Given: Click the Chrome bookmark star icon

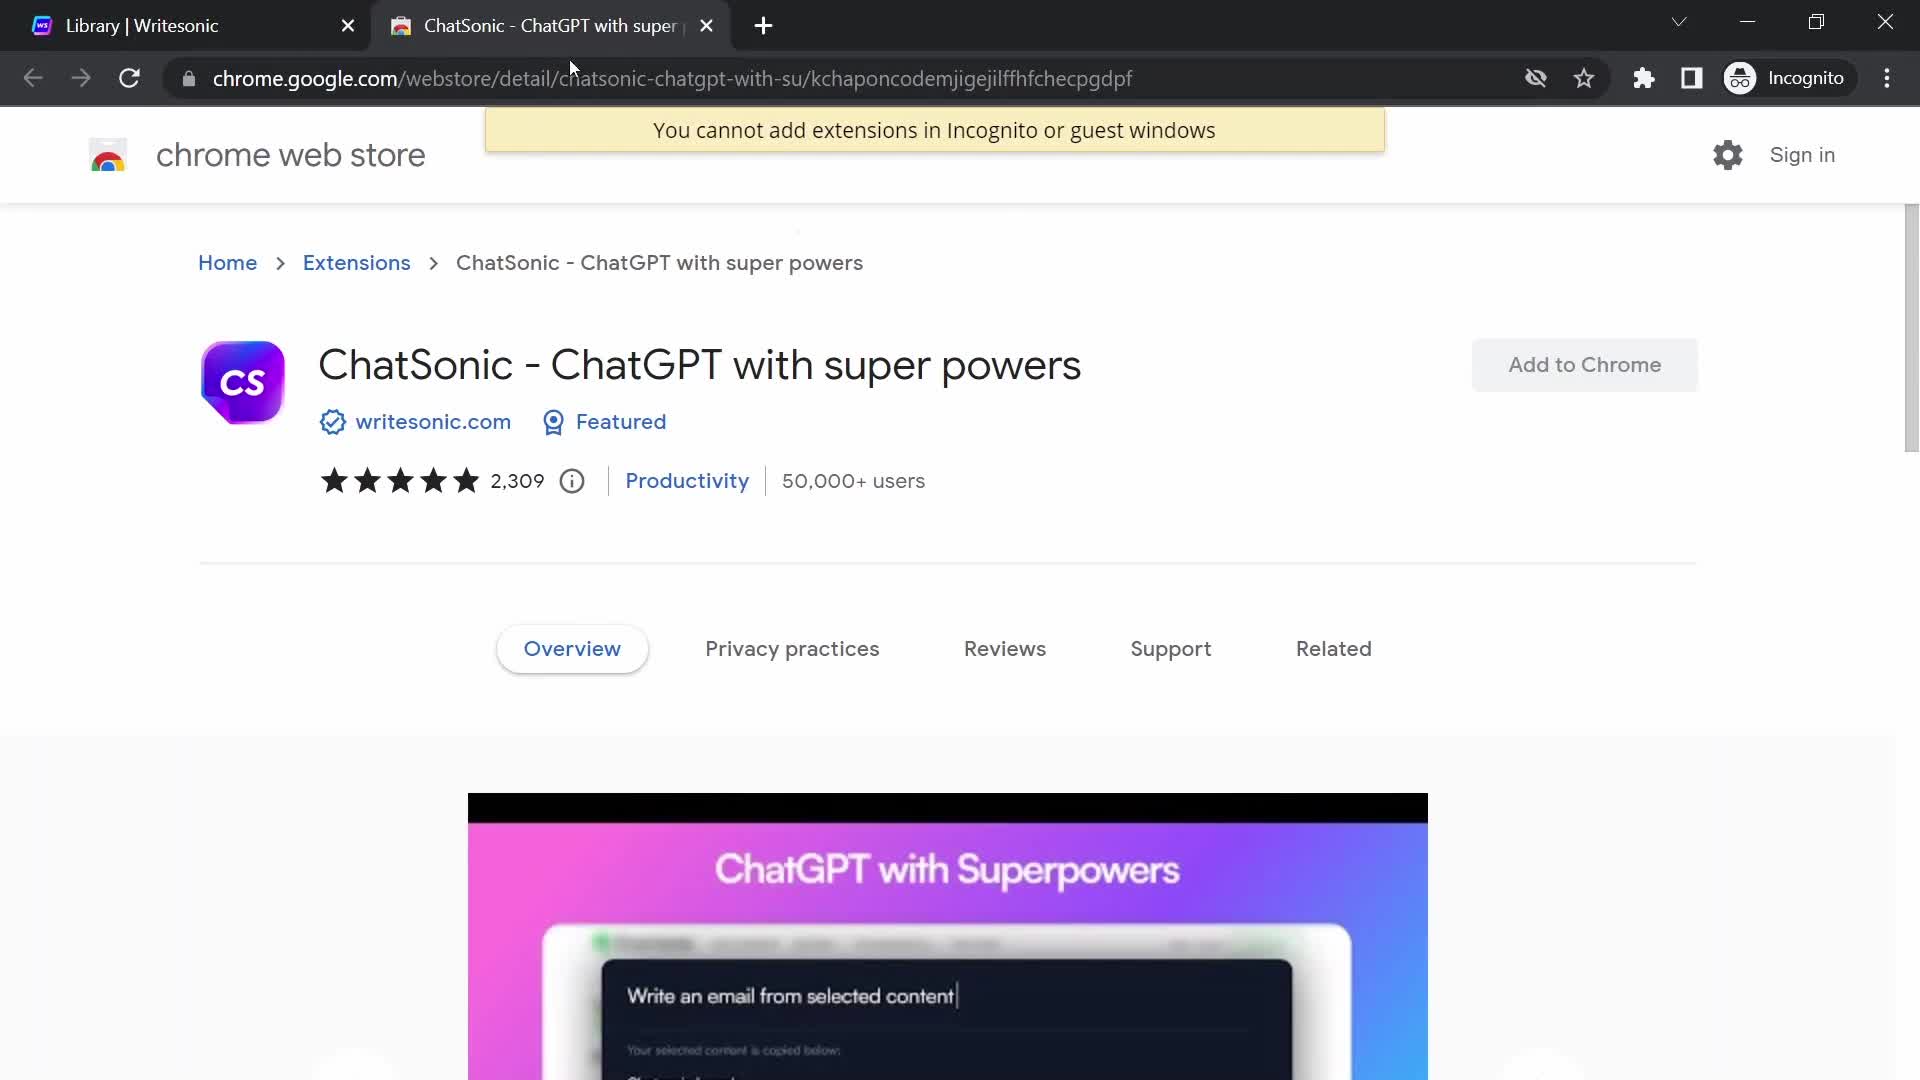Looking at the screenshot, I should click(x=1585, y=78).
